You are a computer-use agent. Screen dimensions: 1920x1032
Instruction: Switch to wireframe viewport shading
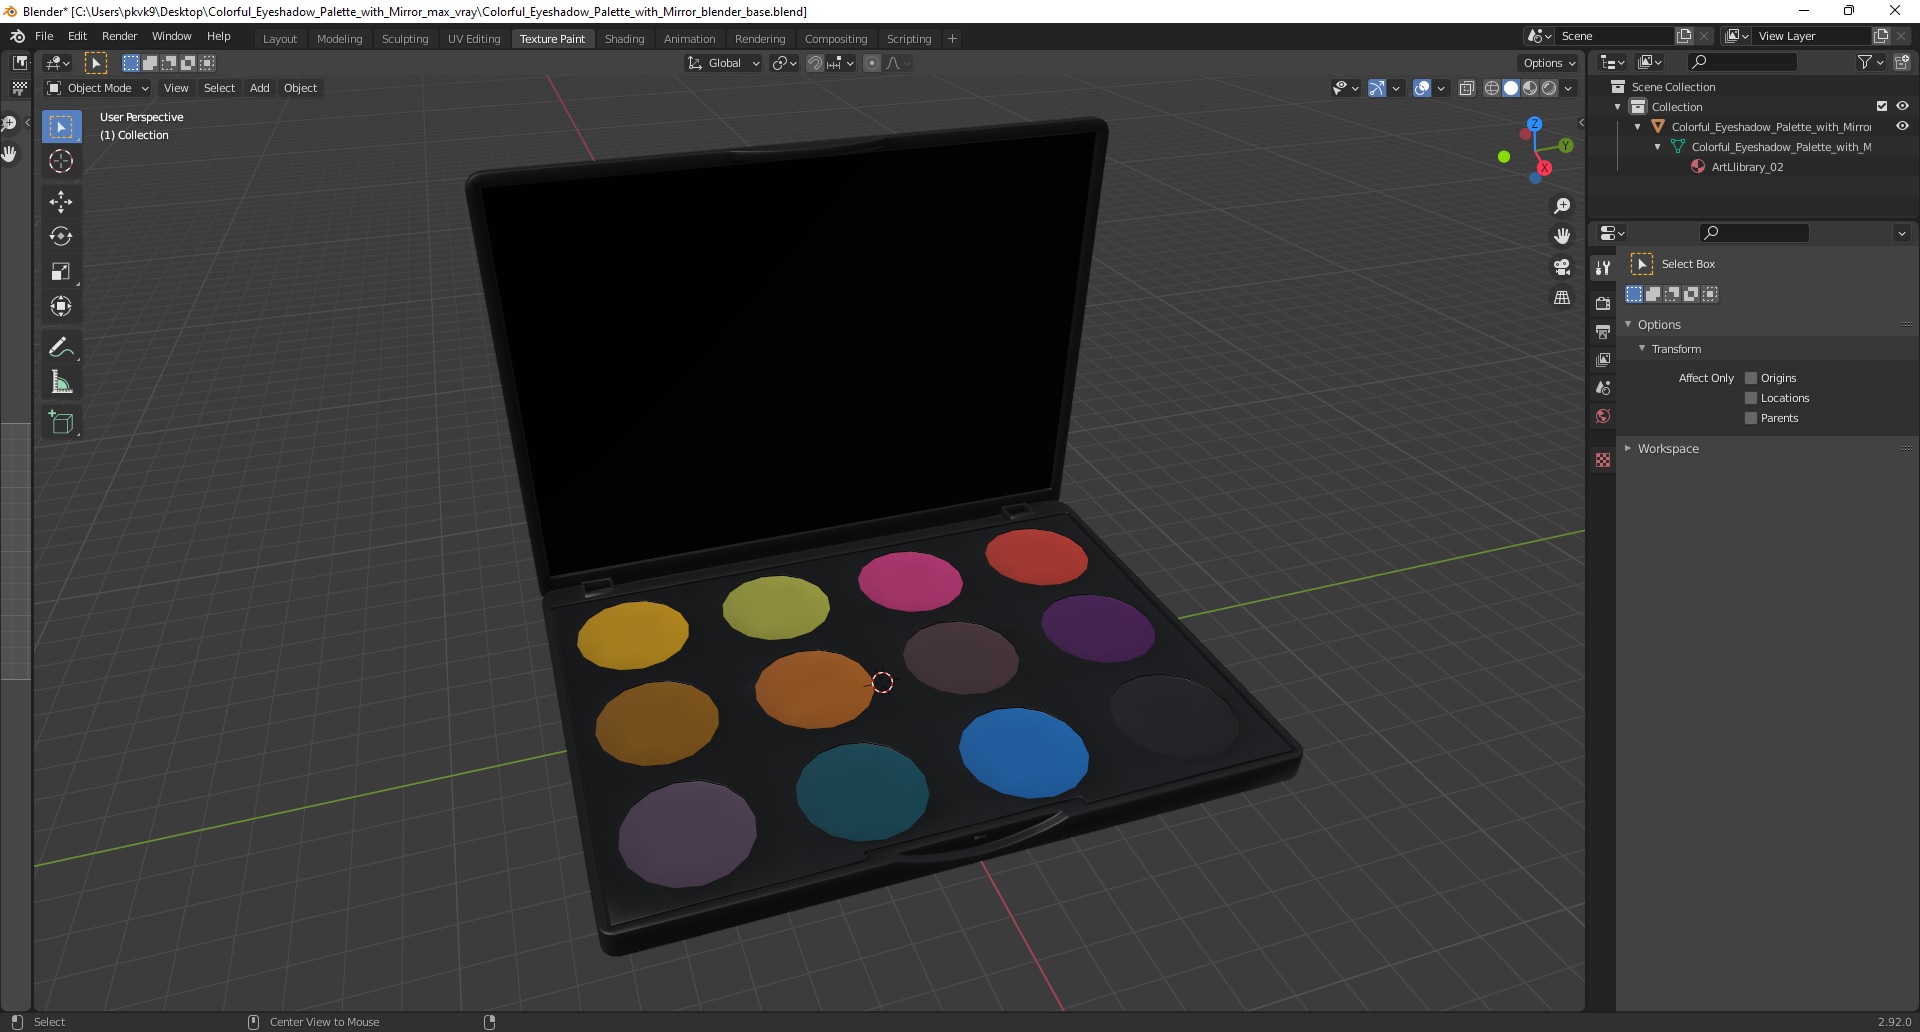point(1492,88)
